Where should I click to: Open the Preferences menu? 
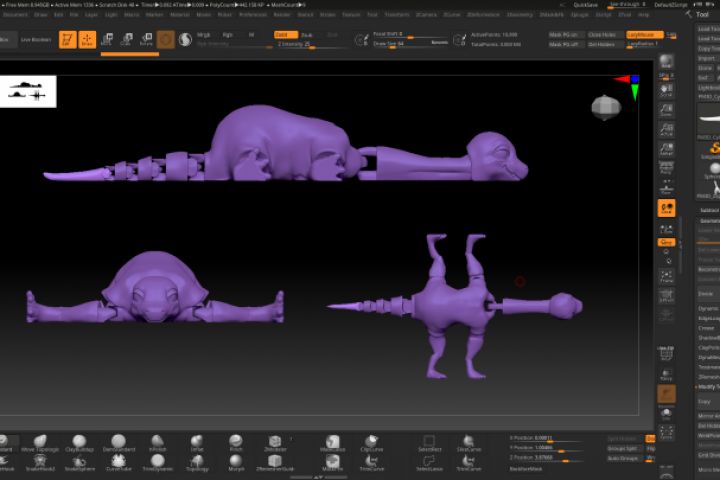pos(252,15)
